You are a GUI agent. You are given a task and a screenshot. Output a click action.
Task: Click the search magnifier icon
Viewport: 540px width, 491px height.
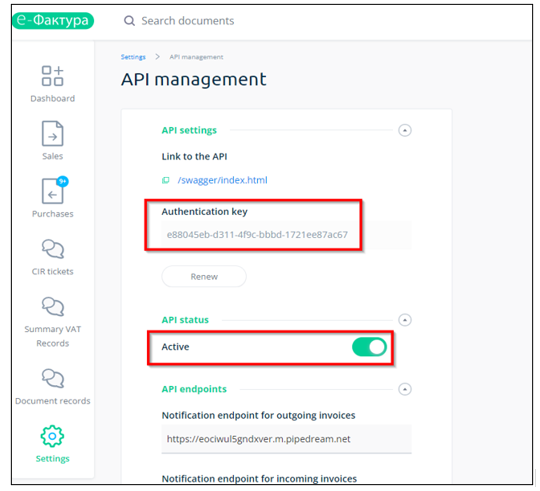(129, 21)
